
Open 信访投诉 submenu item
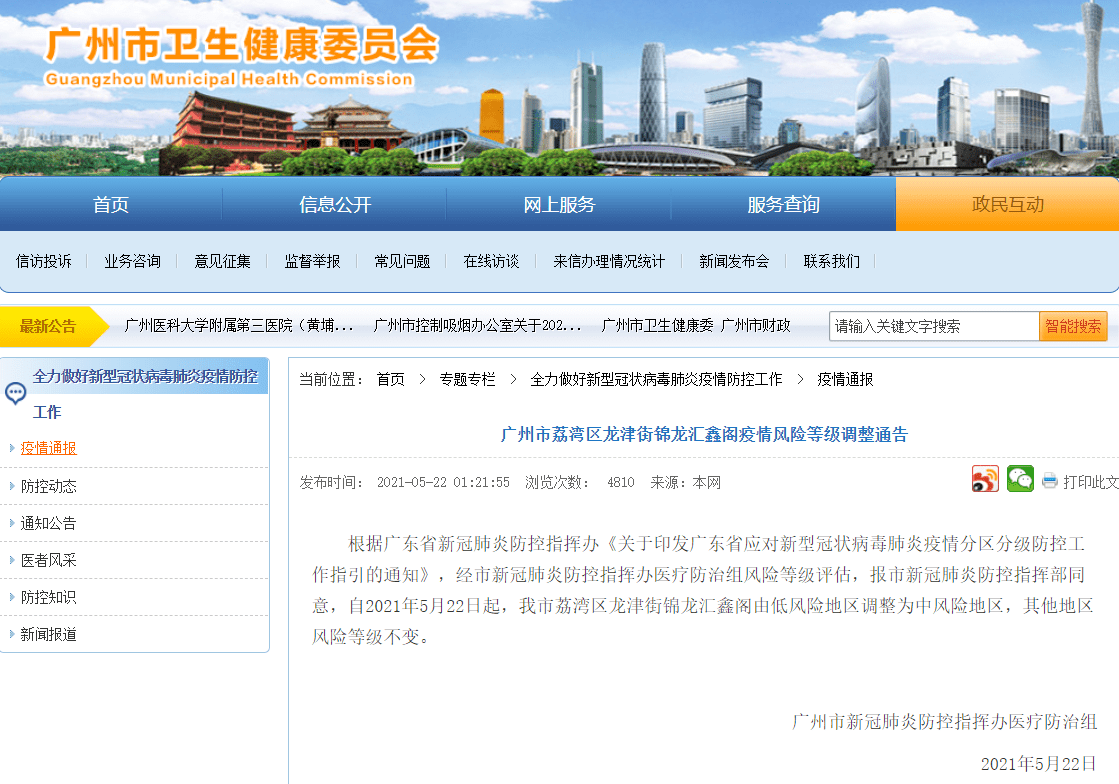44,262
